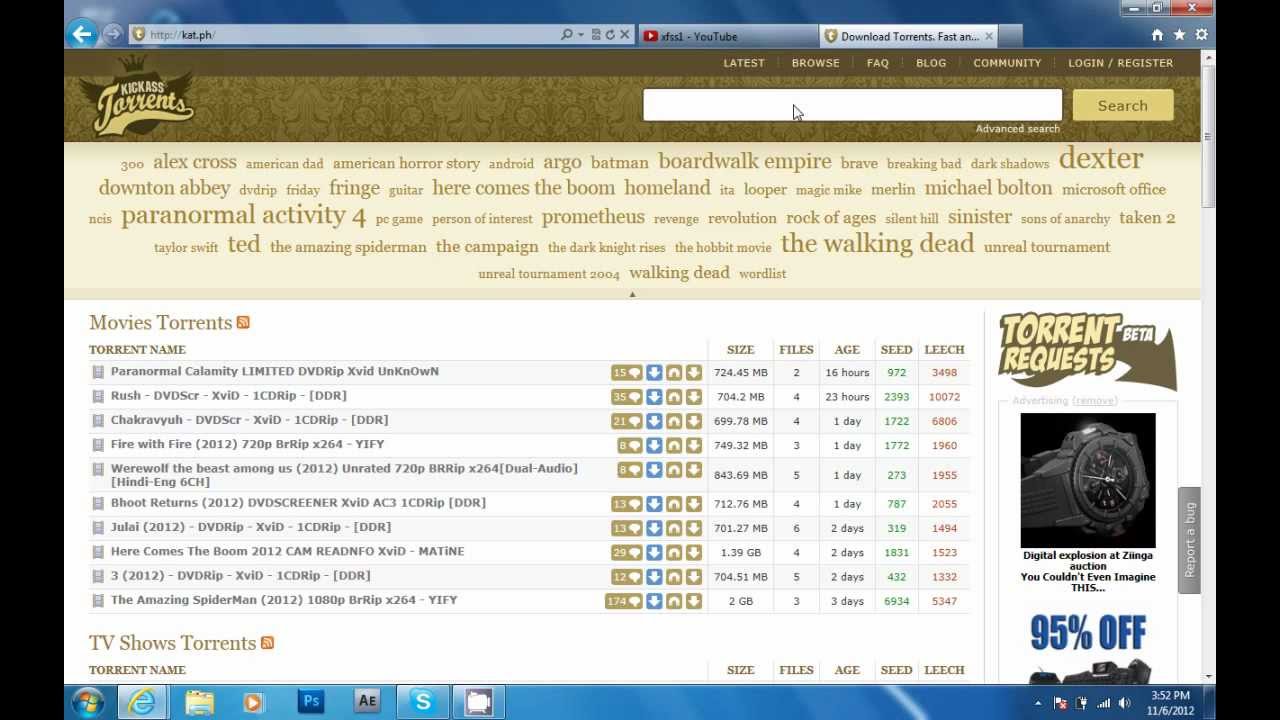Click the Advanced search link

pos(1017,128)
